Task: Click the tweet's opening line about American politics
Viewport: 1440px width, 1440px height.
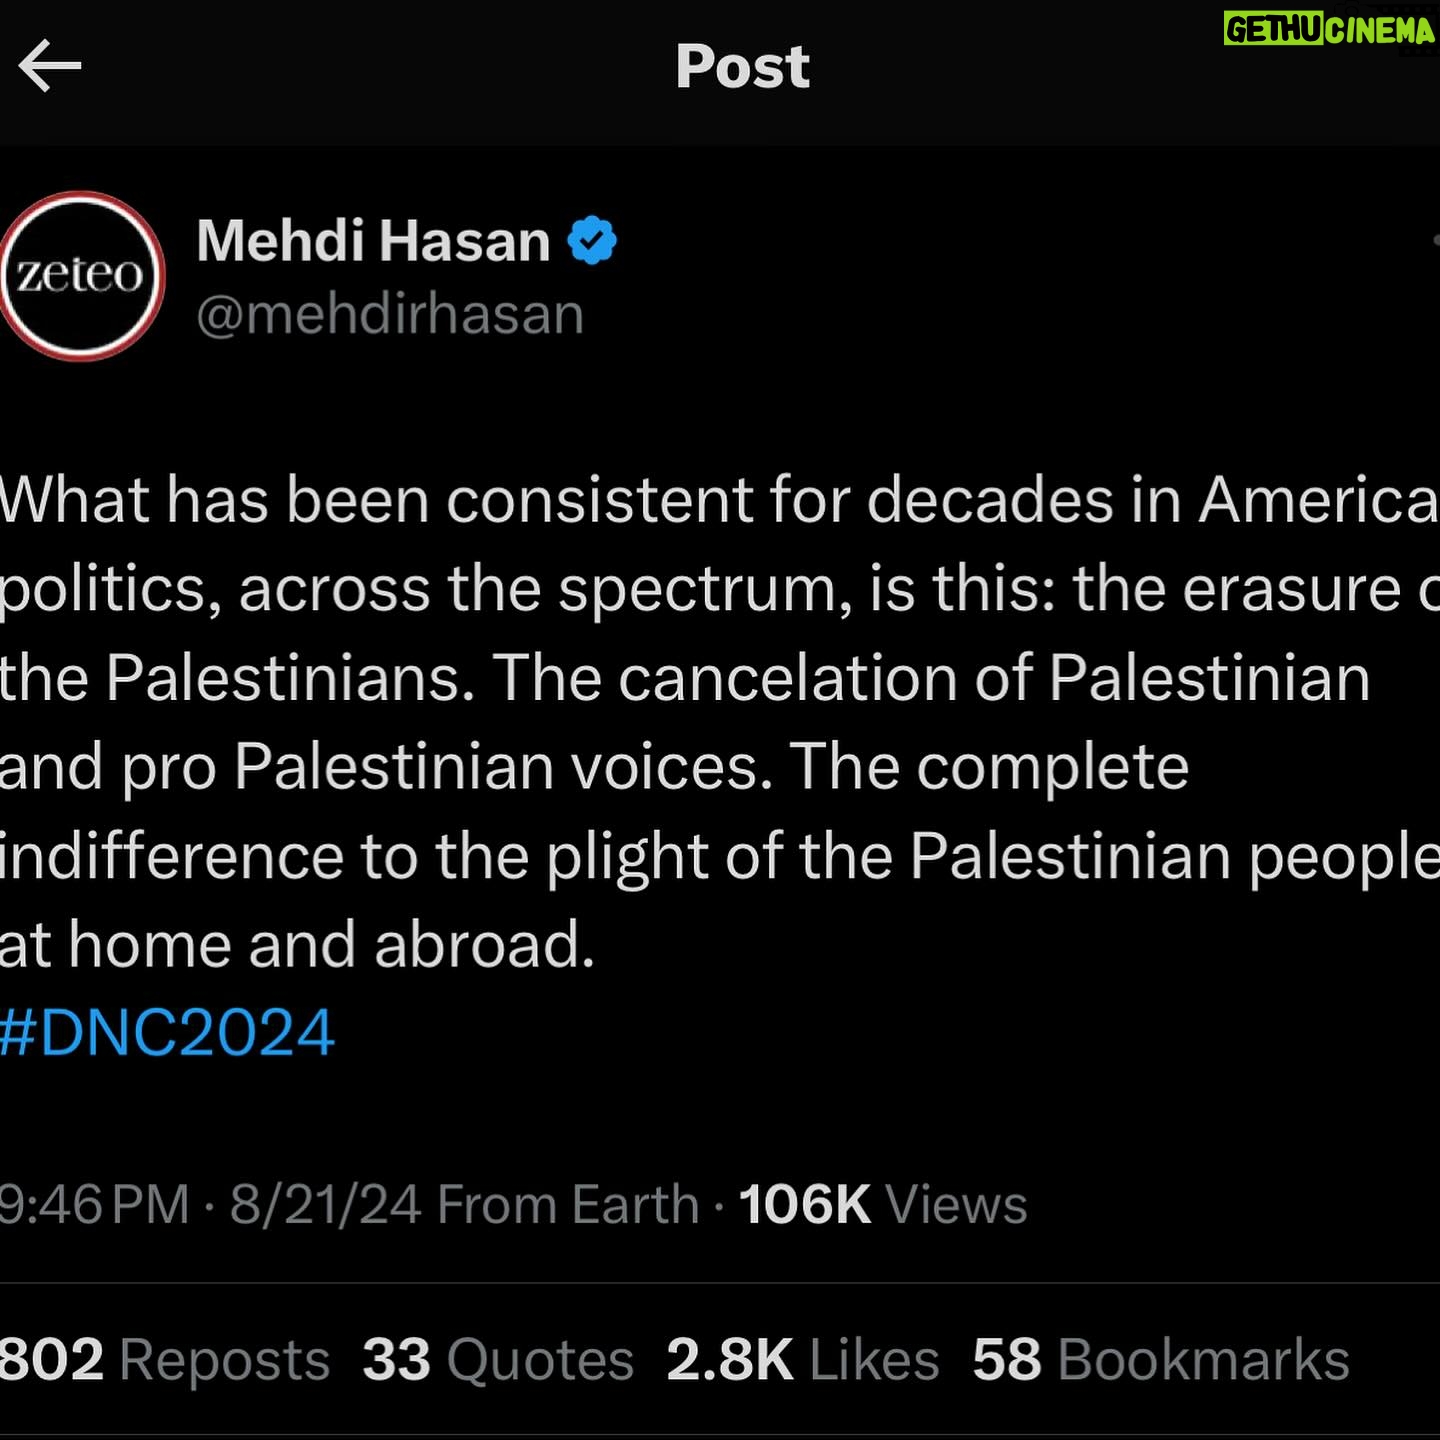Action: pos(718,499)
